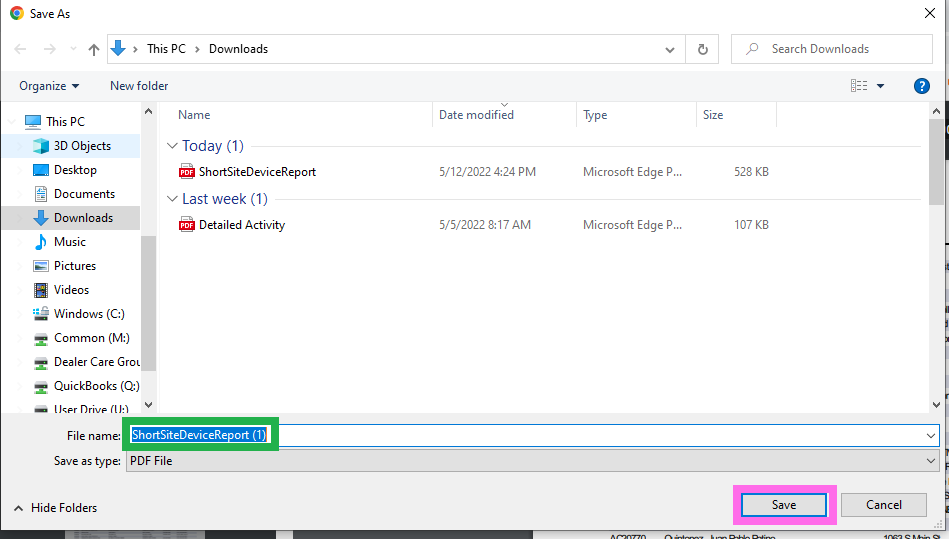The image size is (949, 539).
Task: Expand the address bar path history dropdown
Action: click(669, 49)
